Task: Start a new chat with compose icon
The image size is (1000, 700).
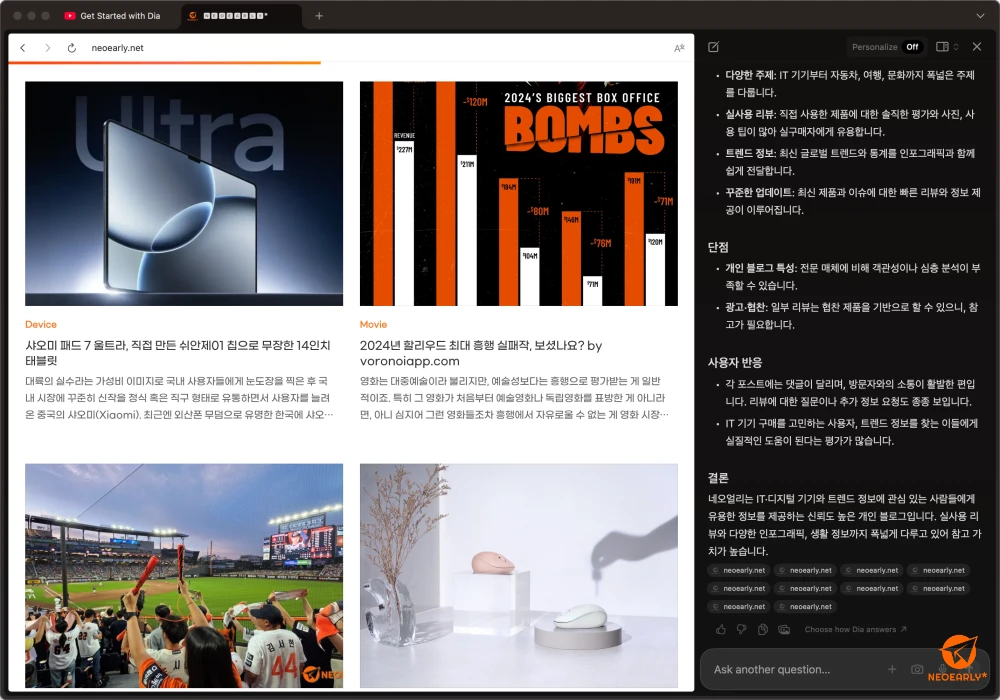Action: click(x=714, y=47)
